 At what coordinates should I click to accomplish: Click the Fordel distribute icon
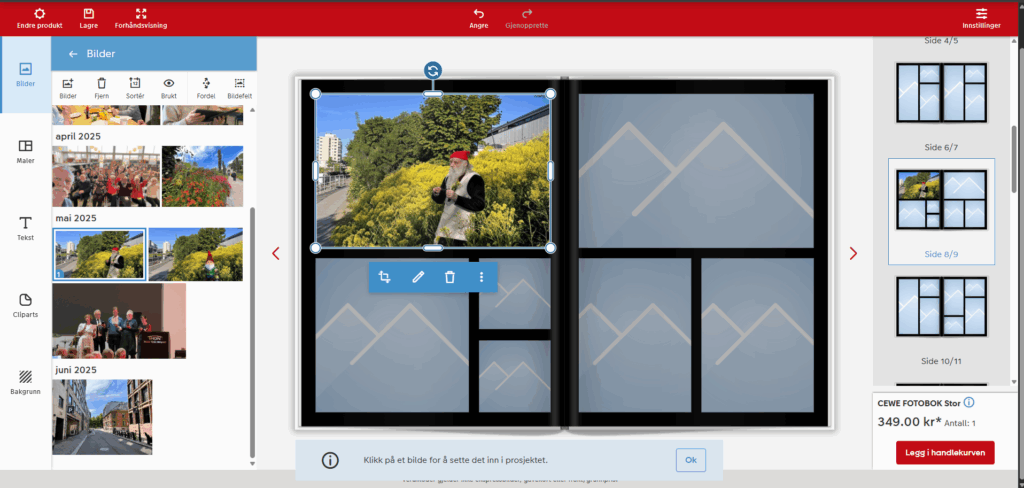tap(206, 88)
